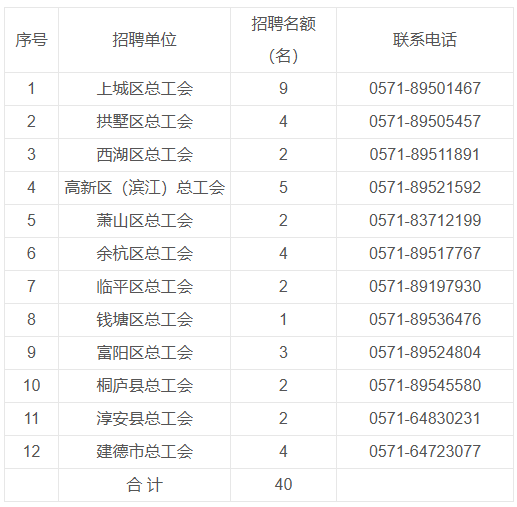Screen dimensions: 517x507
Task: Click quota value 4 for 余杭区总工会
Action: click(283, 253)
